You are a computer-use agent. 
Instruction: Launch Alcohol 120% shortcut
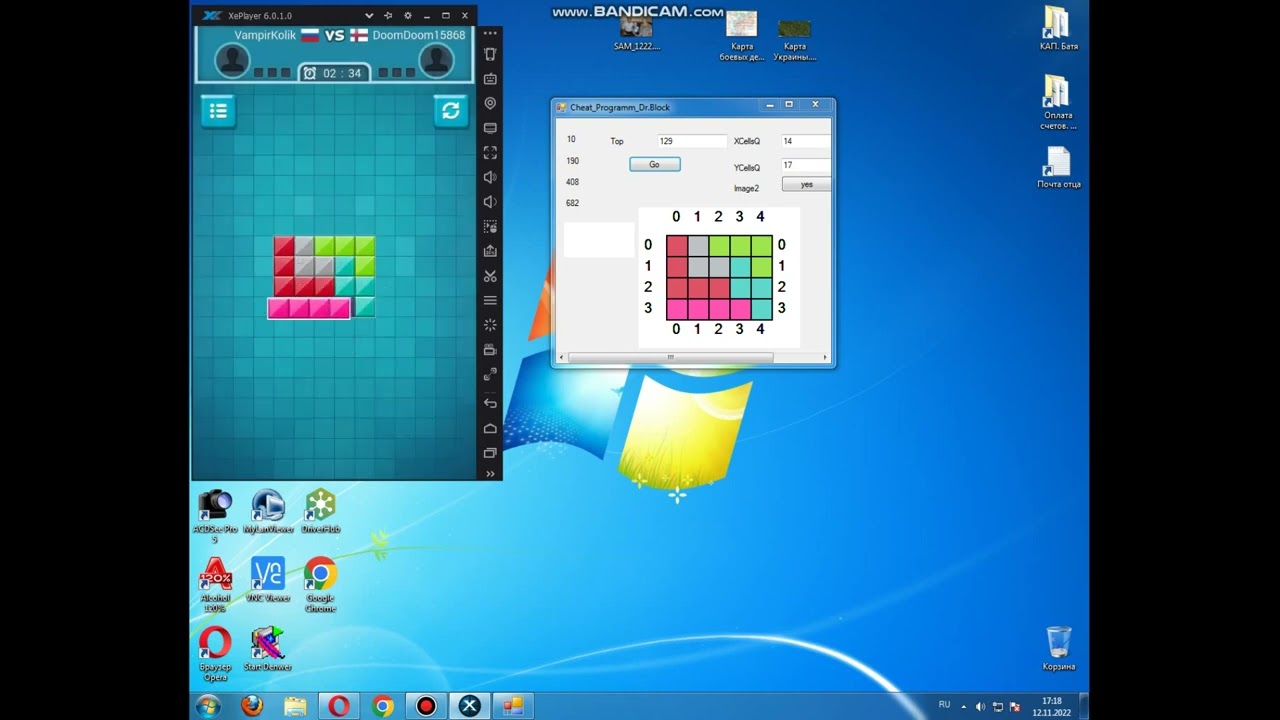(215, 585)
